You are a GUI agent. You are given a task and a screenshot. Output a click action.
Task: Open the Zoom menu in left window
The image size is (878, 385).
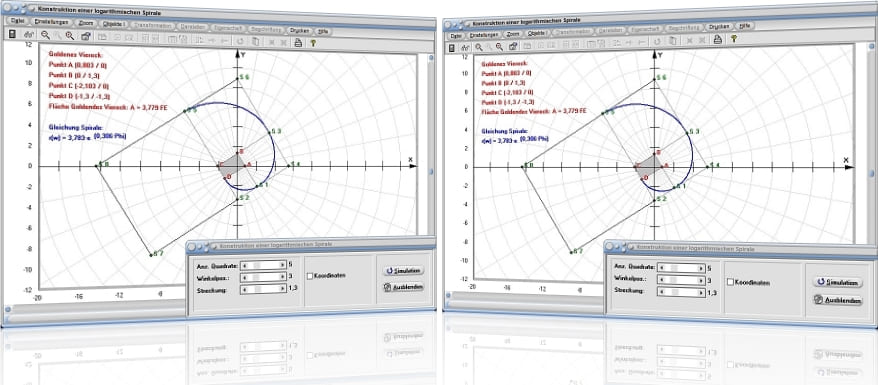point(86,24)
